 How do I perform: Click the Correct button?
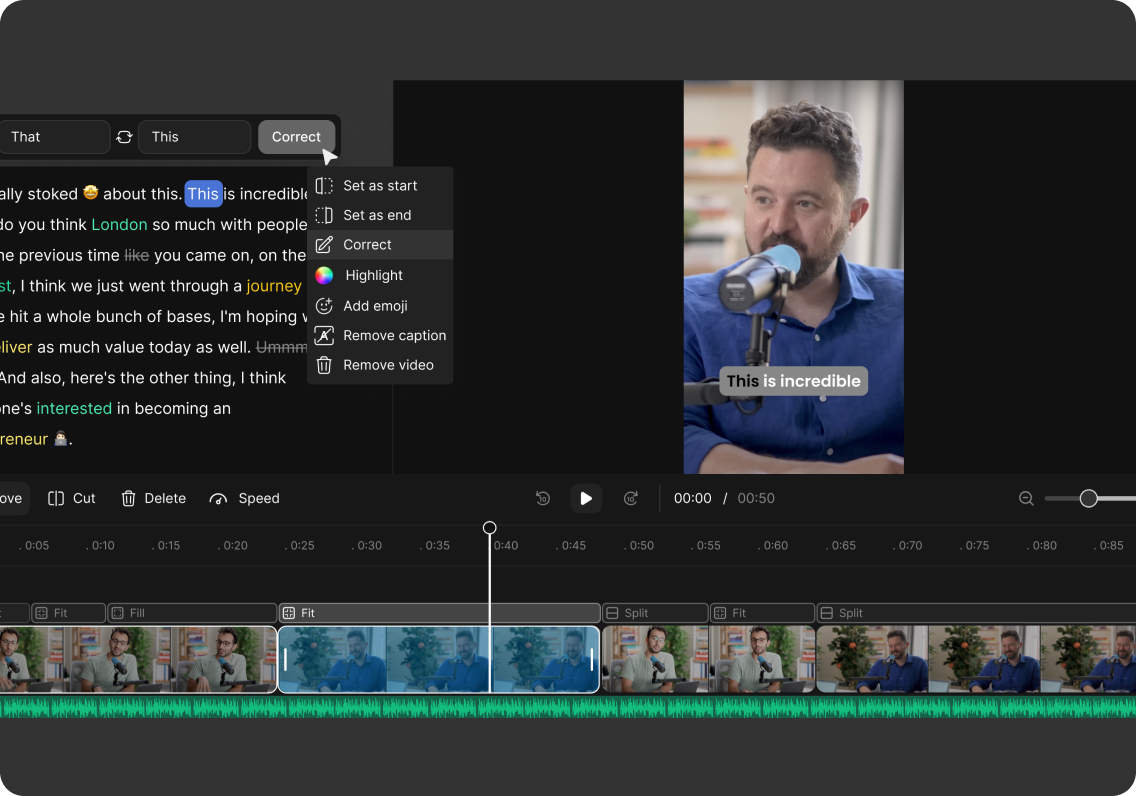pos(296,137)
